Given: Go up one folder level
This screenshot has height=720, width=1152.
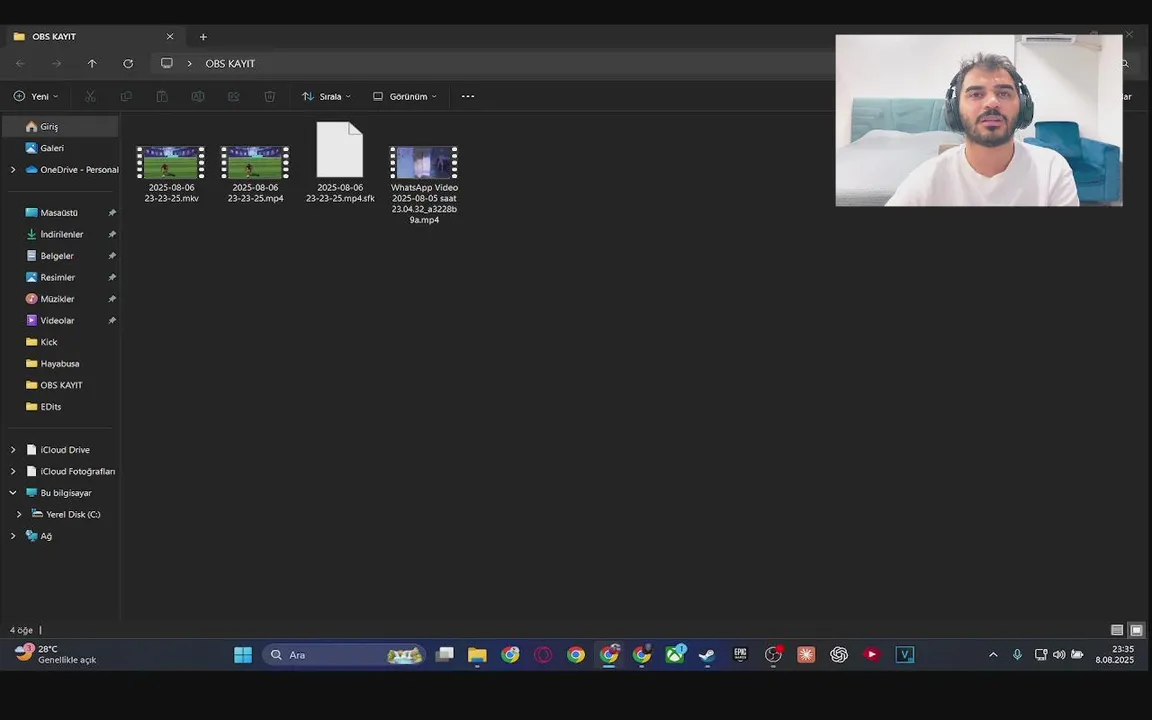Looking at the screenshot, I should (92, 64).
